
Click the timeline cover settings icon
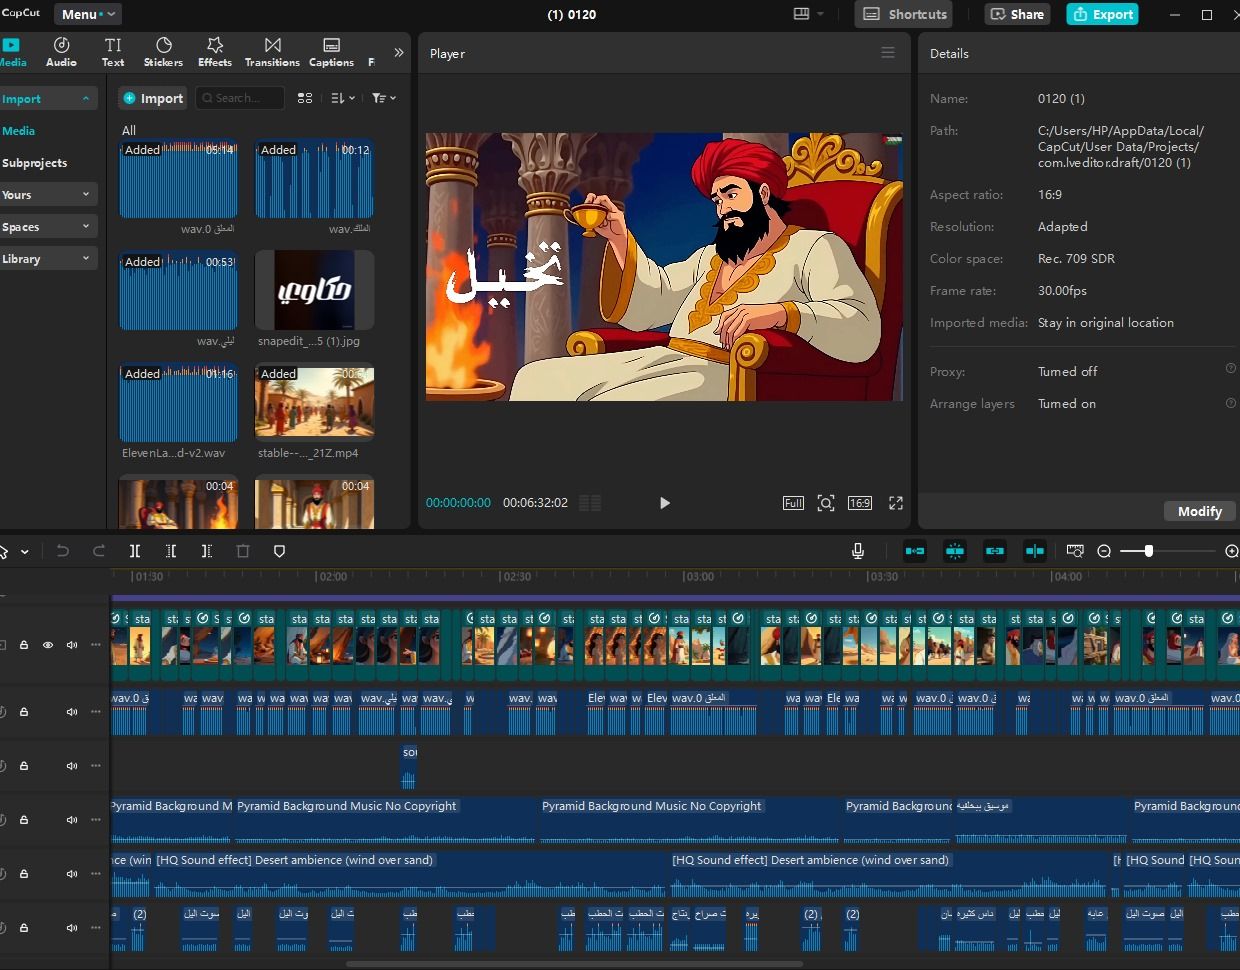coord(1075,551)
